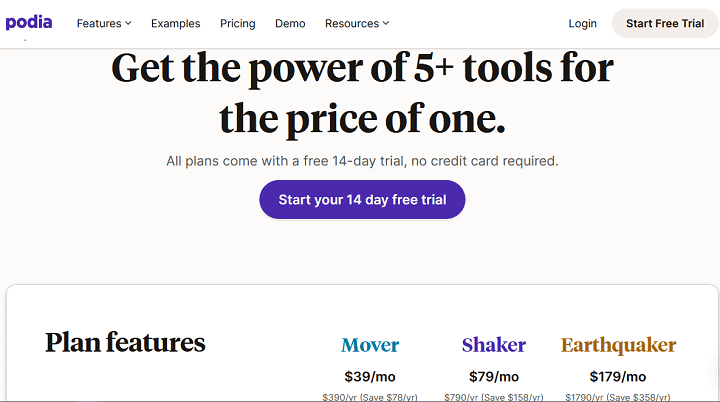
Task: Click the $179/mo Earthquaker price
Action: click(x=618, y=377)
